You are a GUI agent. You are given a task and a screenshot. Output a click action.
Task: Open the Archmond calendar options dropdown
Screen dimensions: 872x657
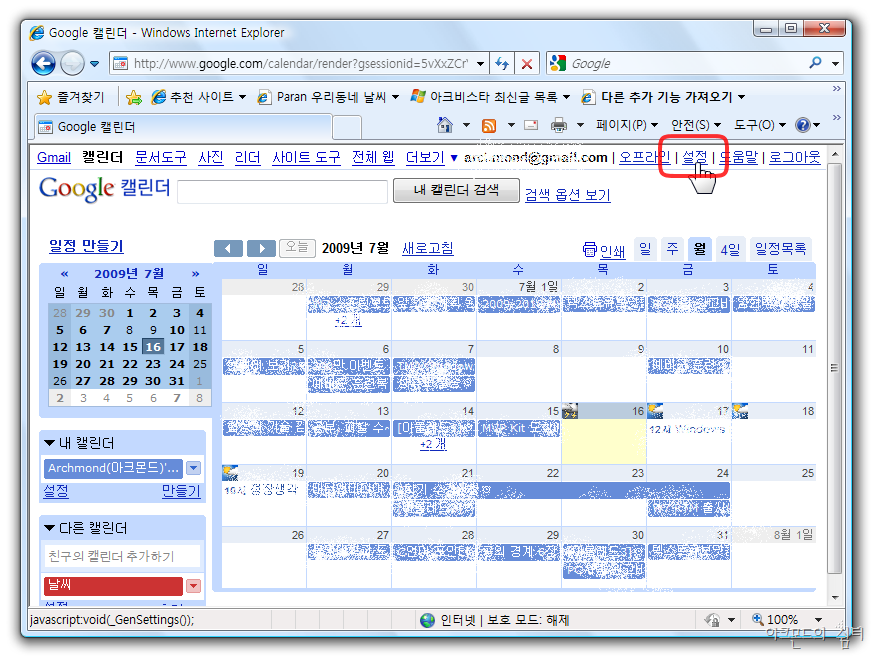[194, 468]
